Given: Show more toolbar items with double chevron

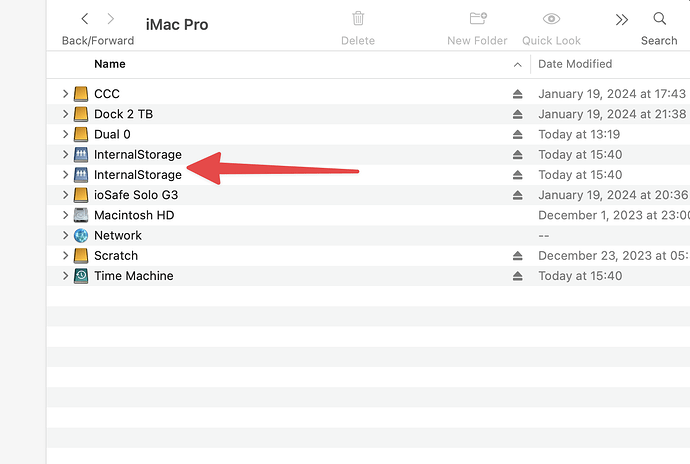Looking at the screenshot, I should tap(622, 19).
